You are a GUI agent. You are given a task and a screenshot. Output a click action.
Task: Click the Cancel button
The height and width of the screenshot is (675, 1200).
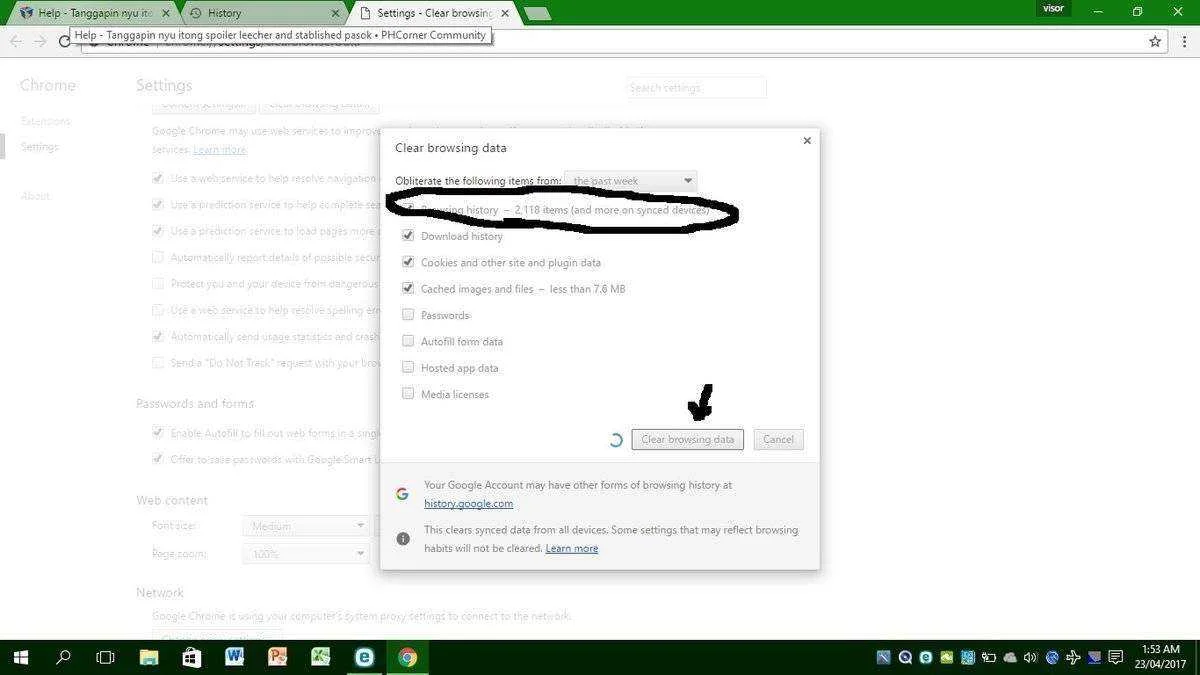(778, 439)
